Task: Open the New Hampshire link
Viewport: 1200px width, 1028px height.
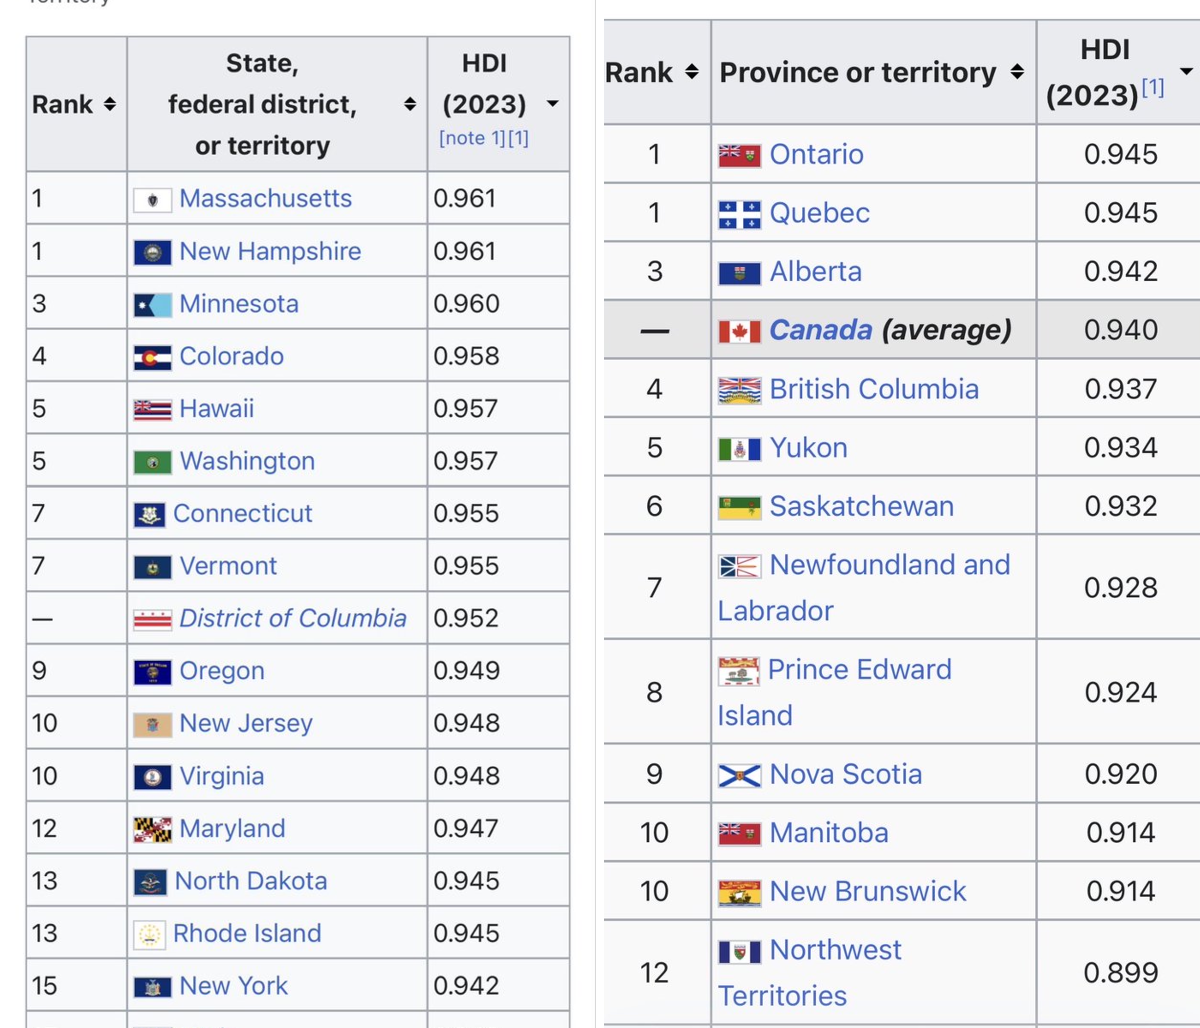Action: [x=270, y=251]
